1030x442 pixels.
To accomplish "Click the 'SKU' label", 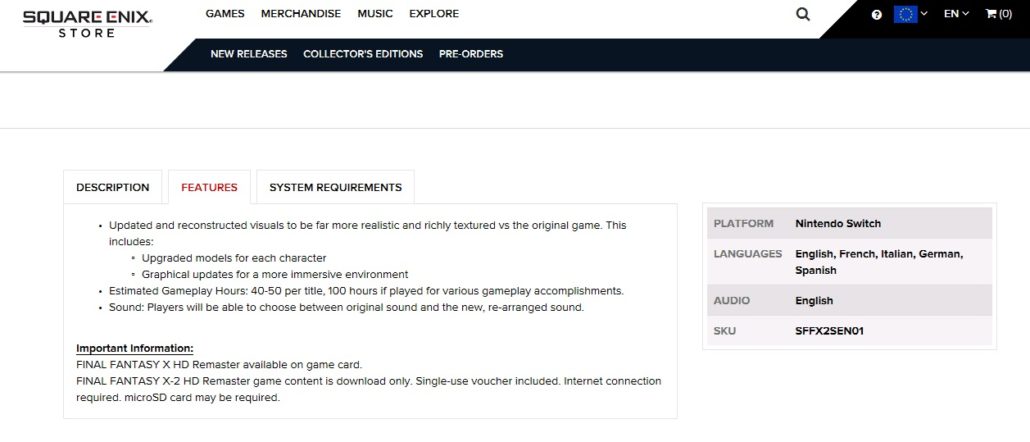I will tap(725, 331).
